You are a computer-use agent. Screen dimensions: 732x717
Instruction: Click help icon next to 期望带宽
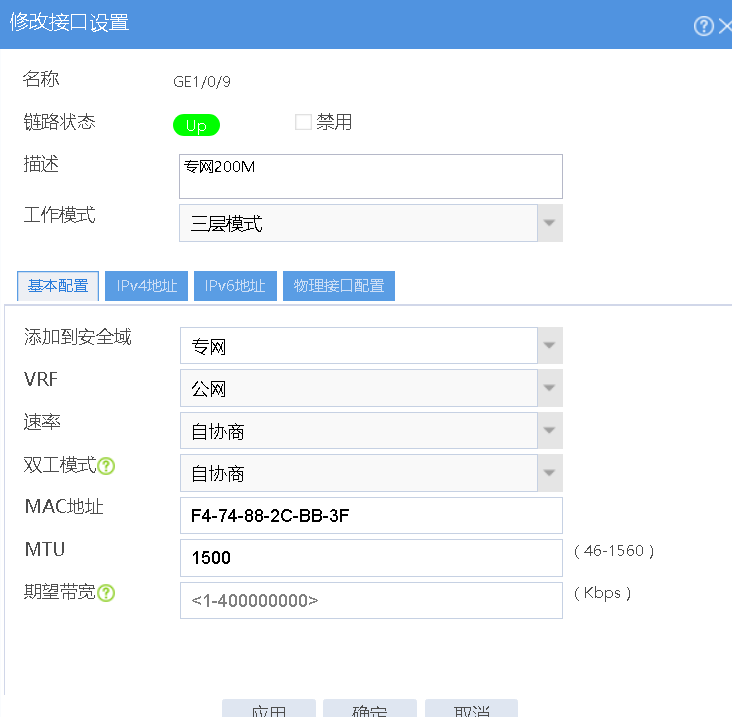coord(106,593)
